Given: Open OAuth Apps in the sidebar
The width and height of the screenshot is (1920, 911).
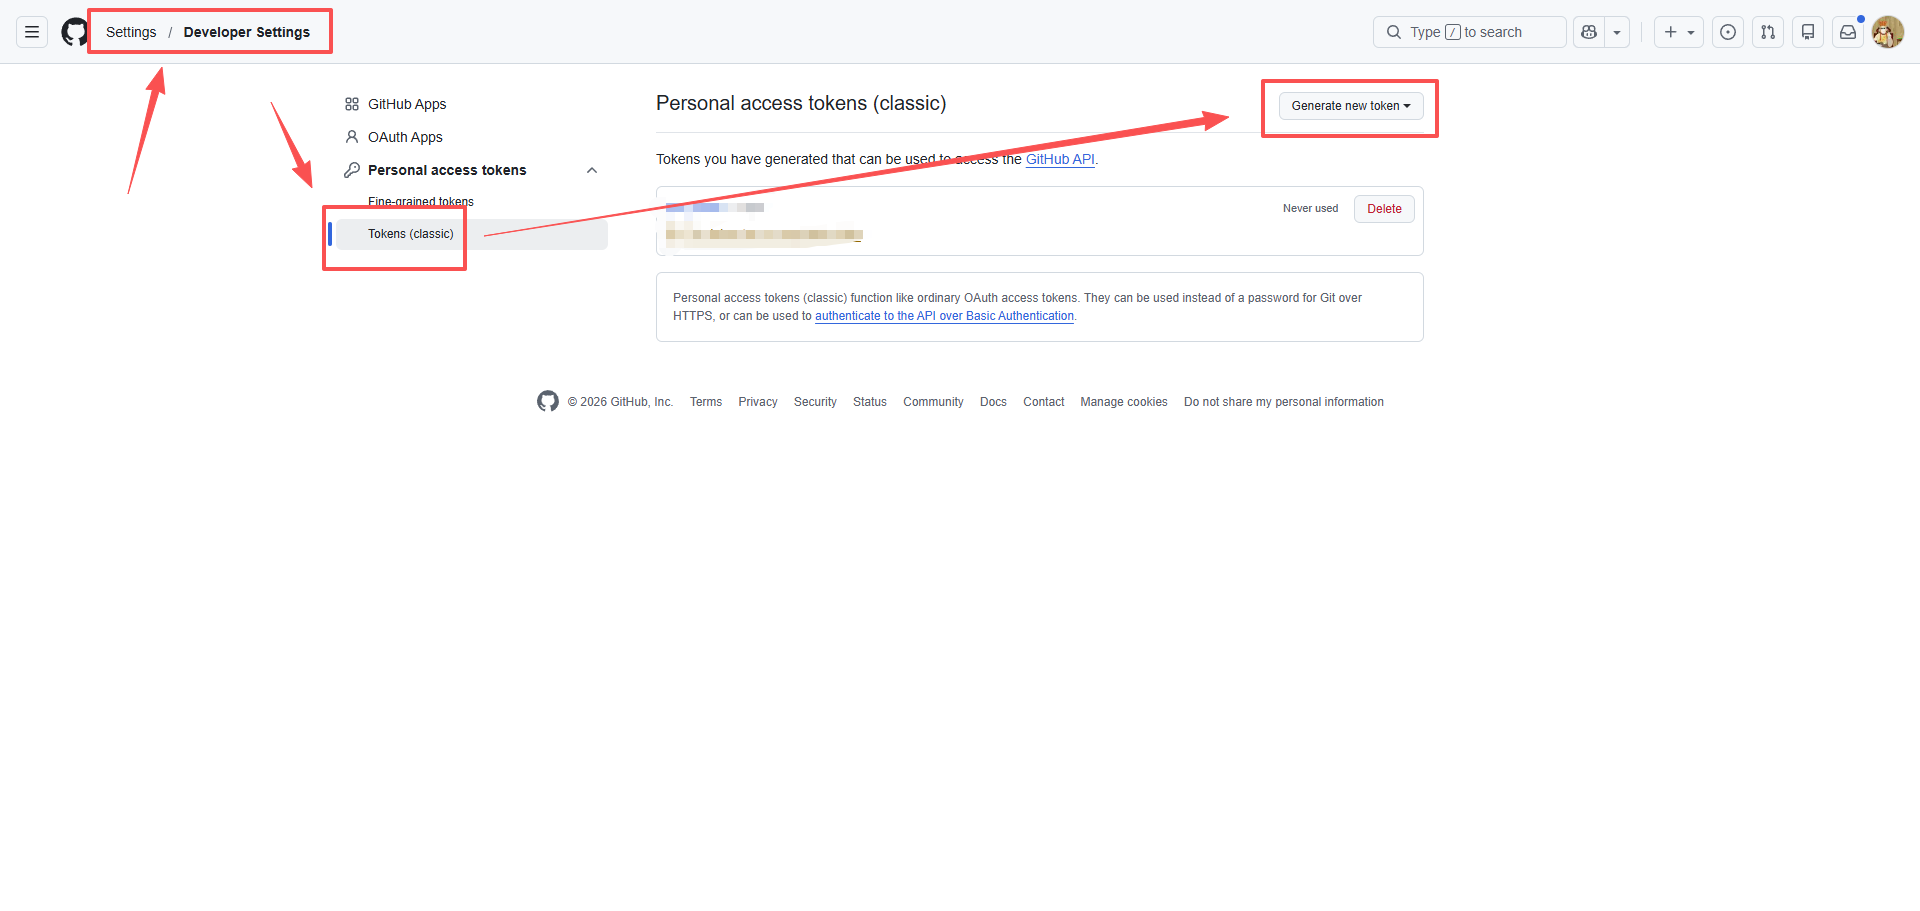Looking at the screenshot, I should pos(405,137).
